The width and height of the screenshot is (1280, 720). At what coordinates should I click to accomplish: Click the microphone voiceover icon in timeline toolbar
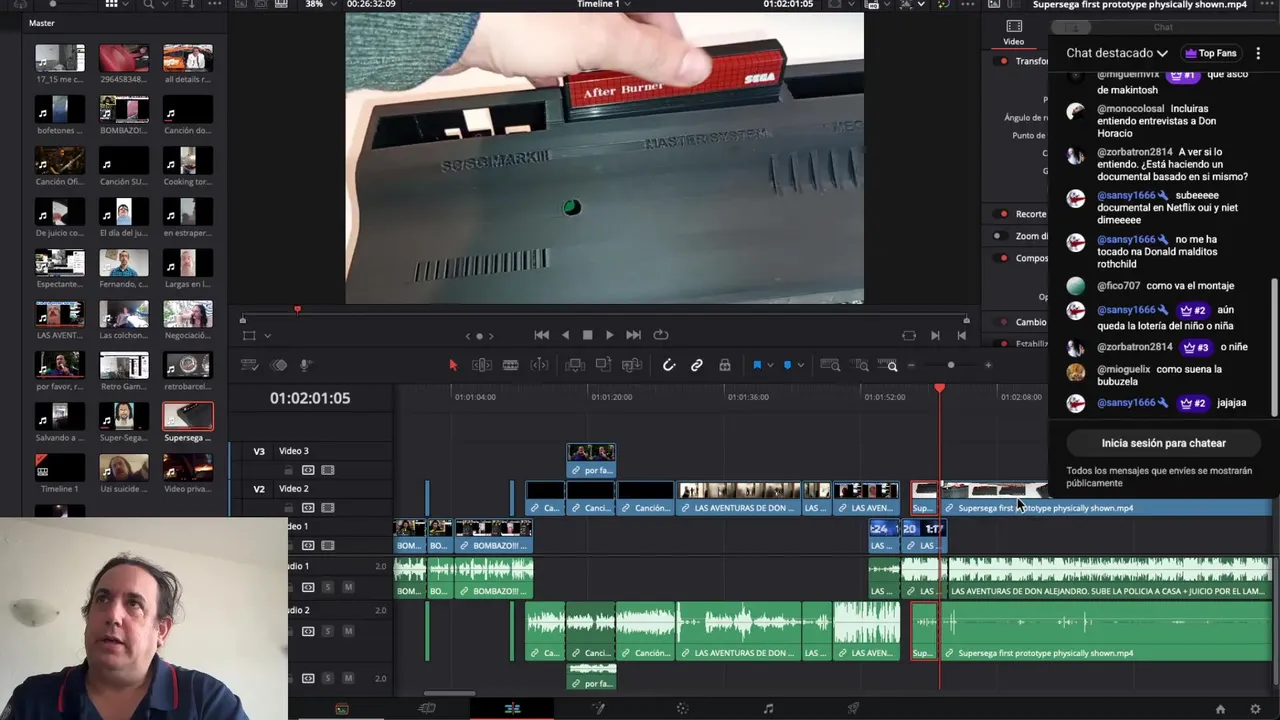(x=306, y=365)
